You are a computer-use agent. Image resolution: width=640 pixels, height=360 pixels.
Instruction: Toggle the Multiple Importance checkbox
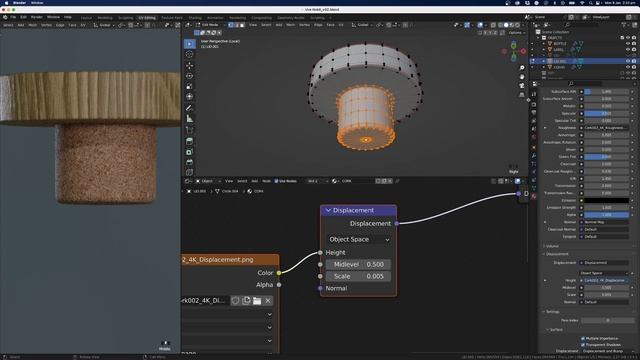pyautogui.click(x=583, y=338)
